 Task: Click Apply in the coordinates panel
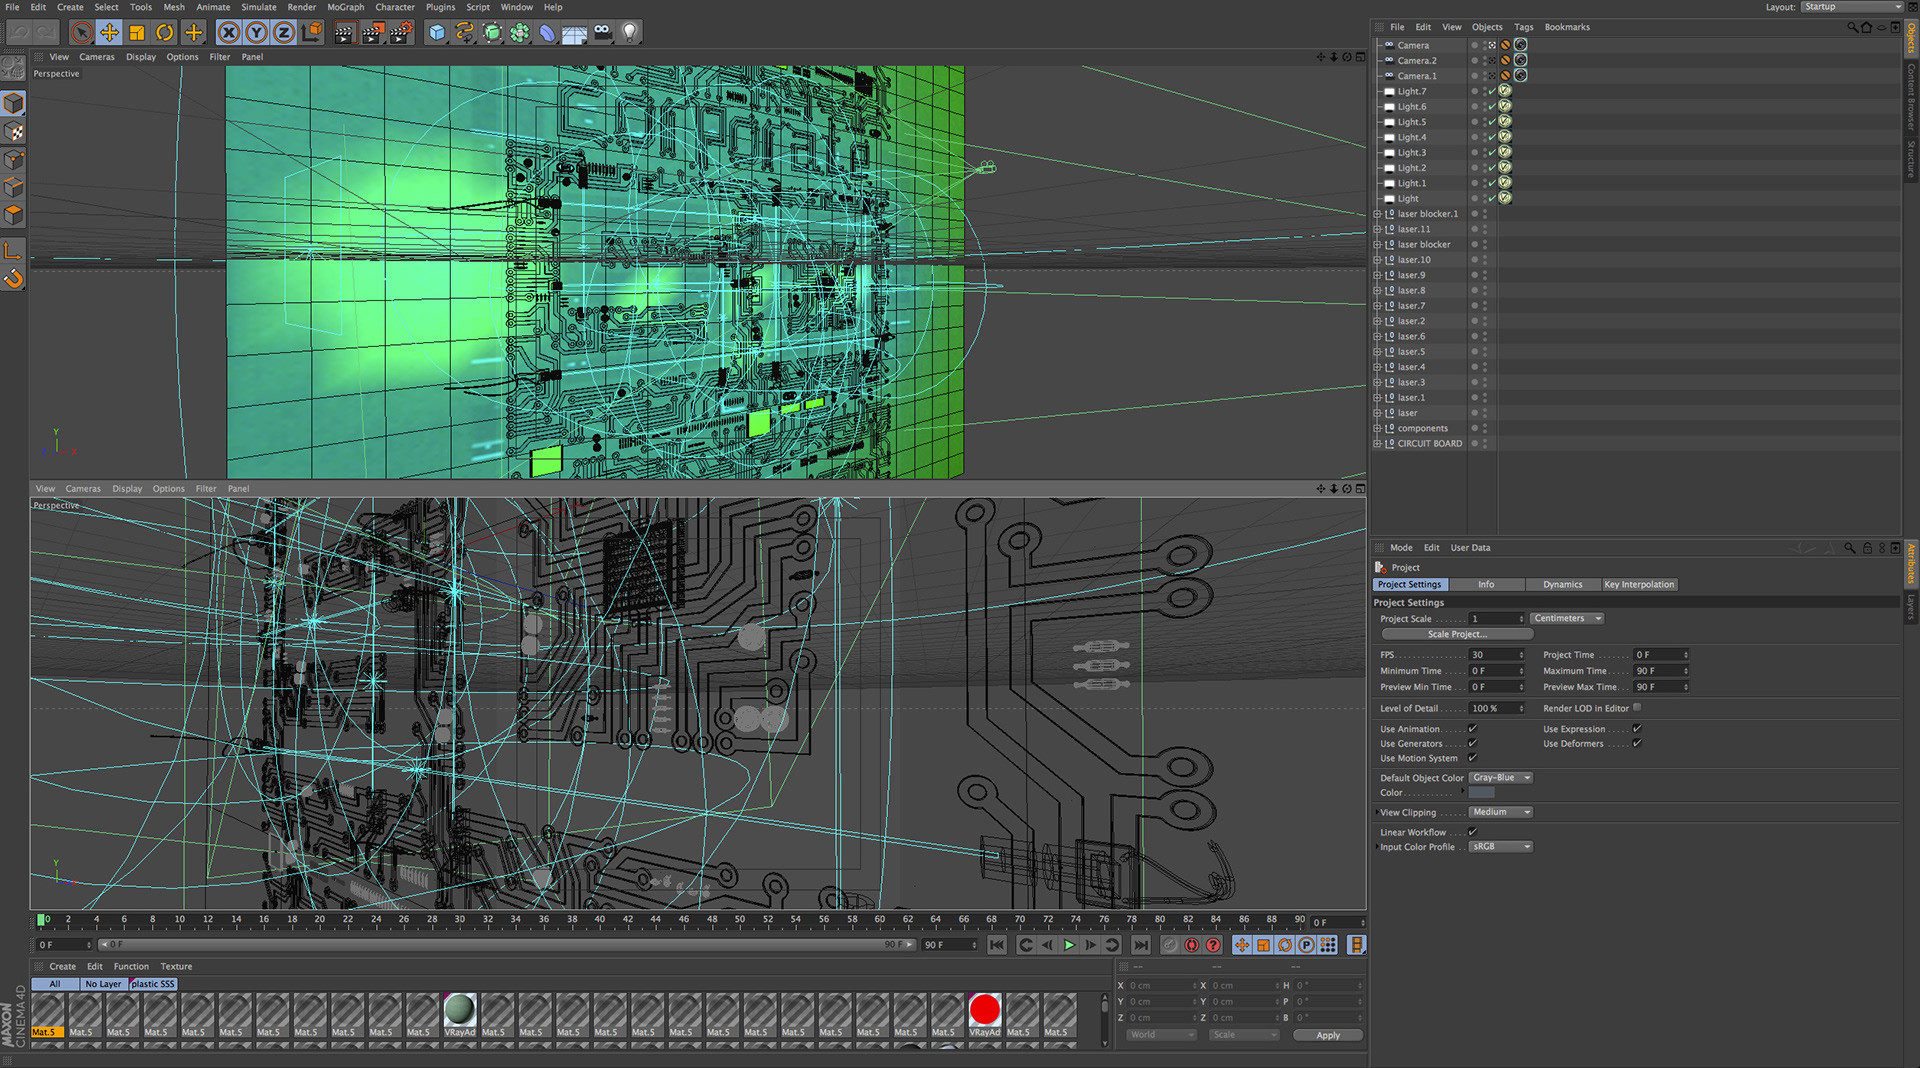(x=1327, y=1036)
